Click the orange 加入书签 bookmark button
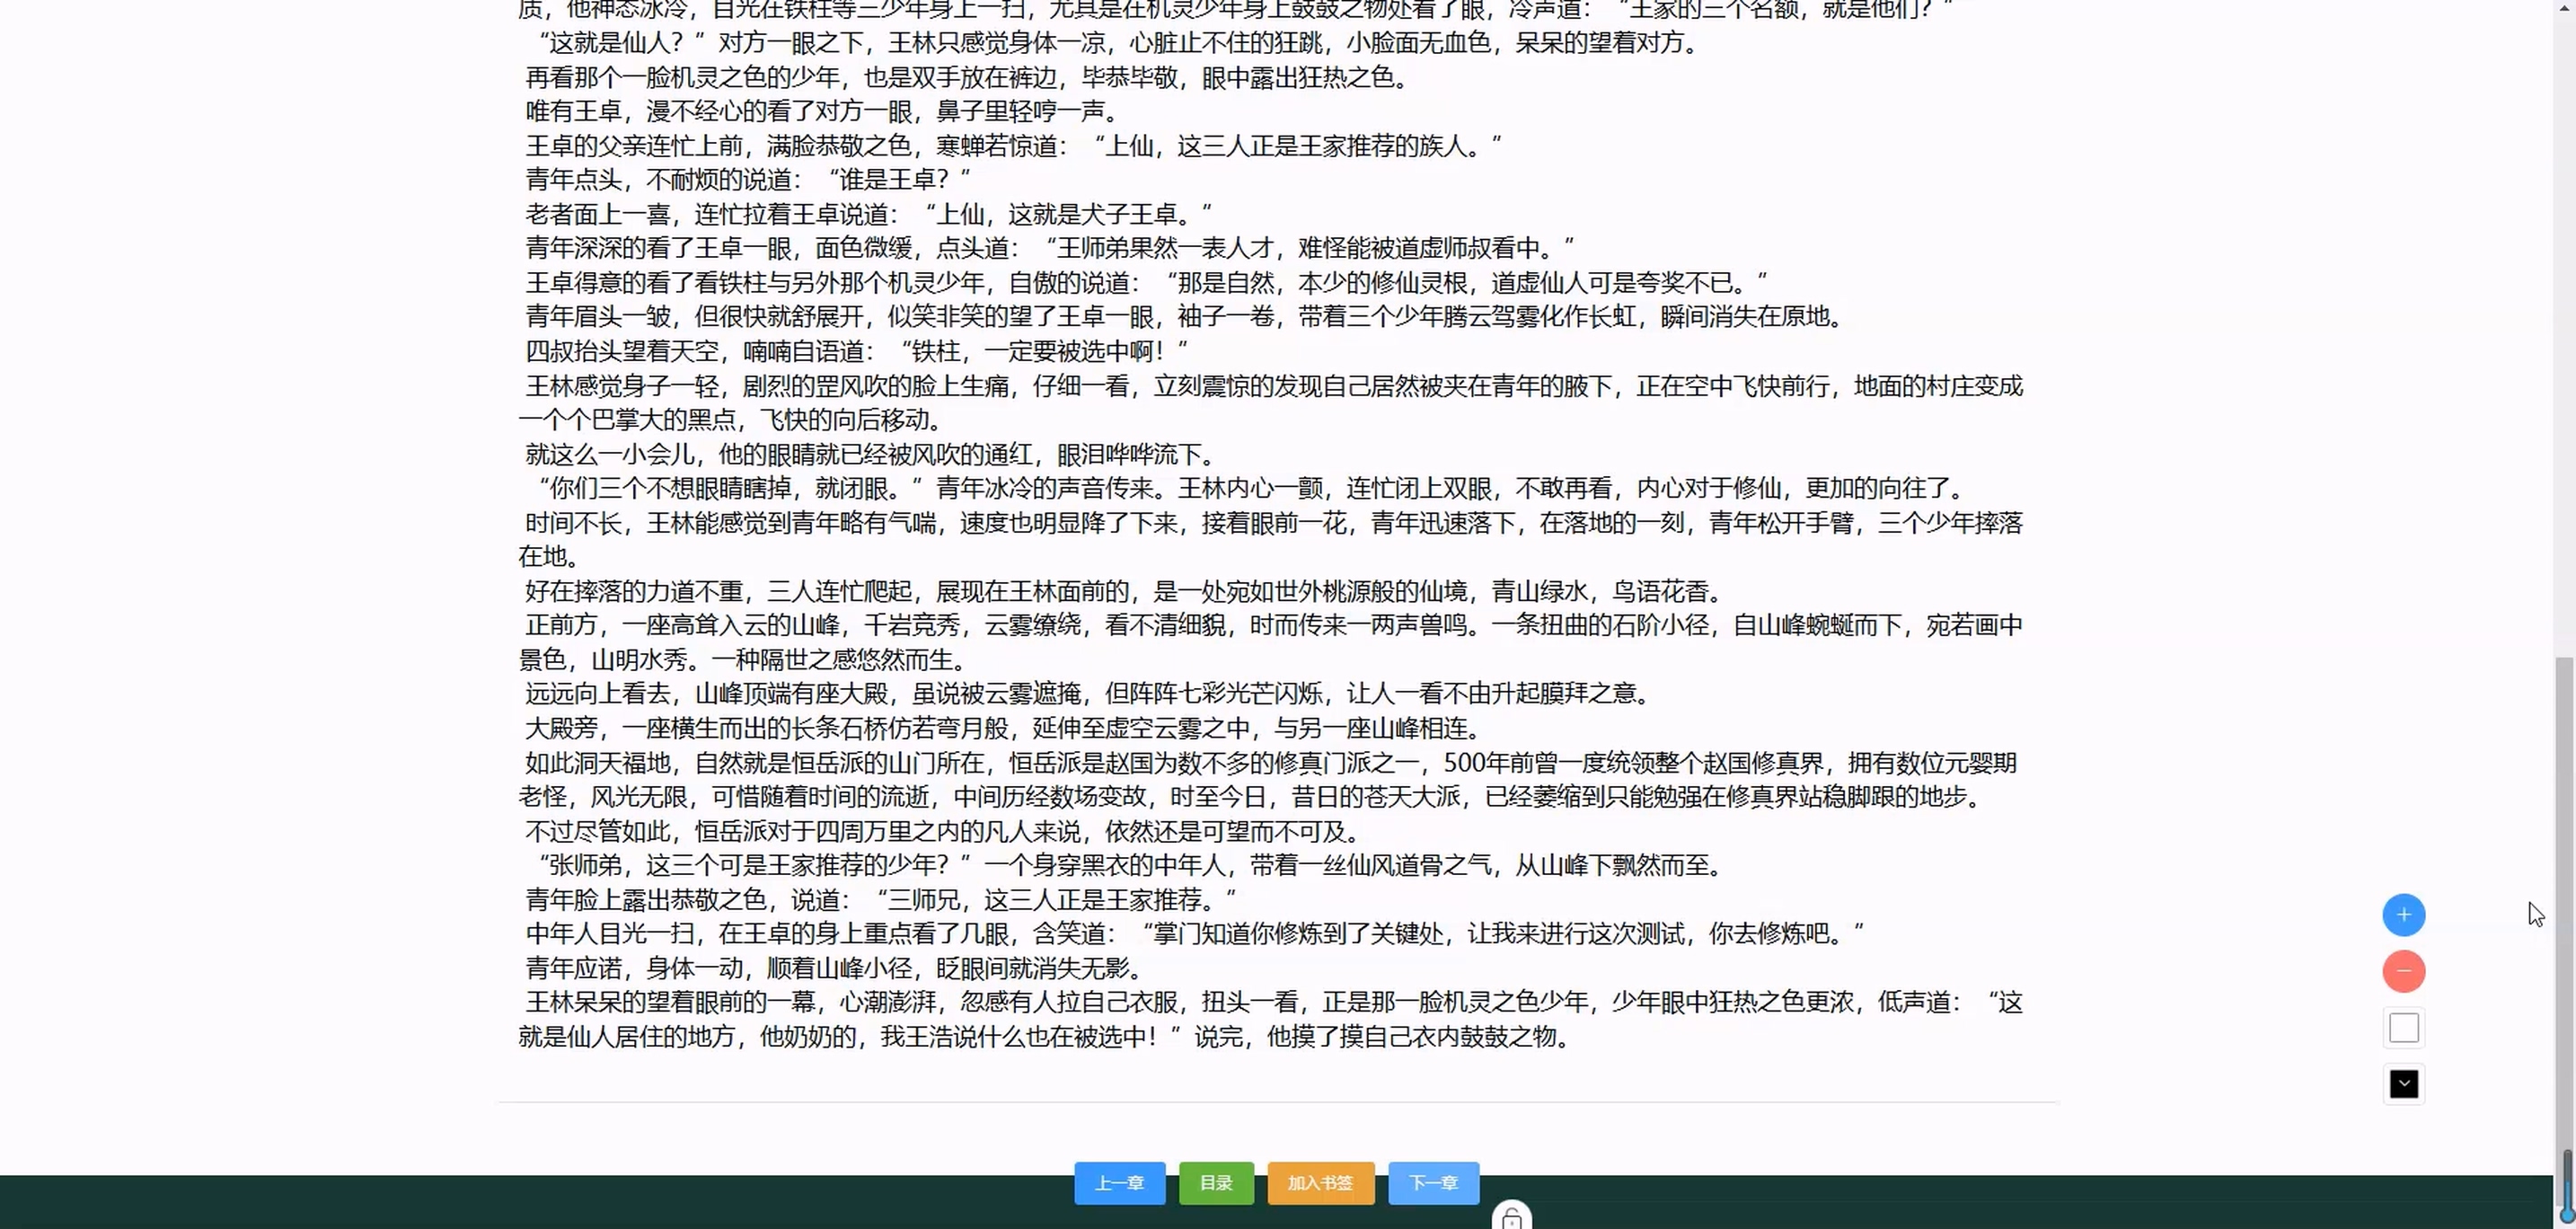The image size is (2576, 1229). (1320, 1183)
